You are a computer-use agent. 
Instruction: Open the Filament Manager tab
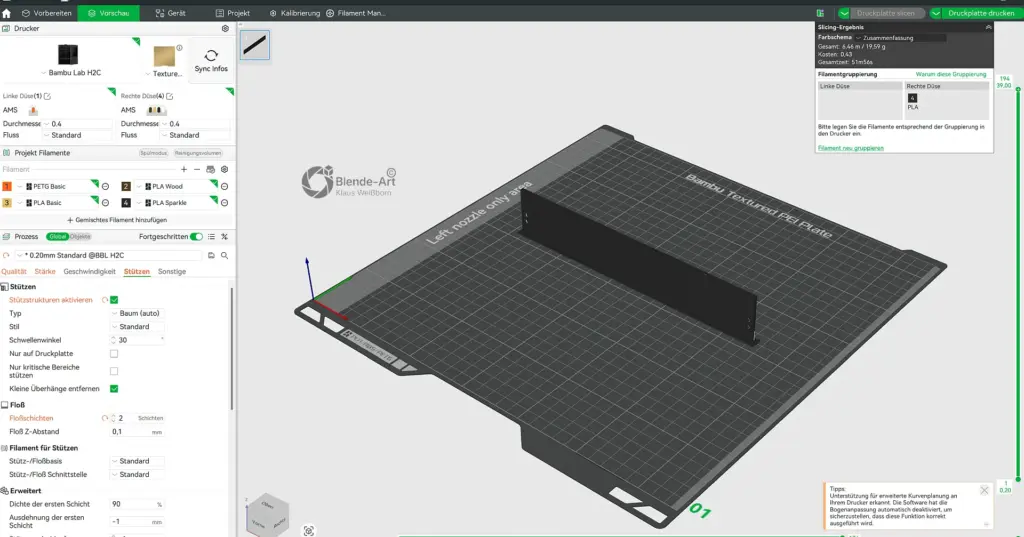pyautogui.click(x=355, y=13)
